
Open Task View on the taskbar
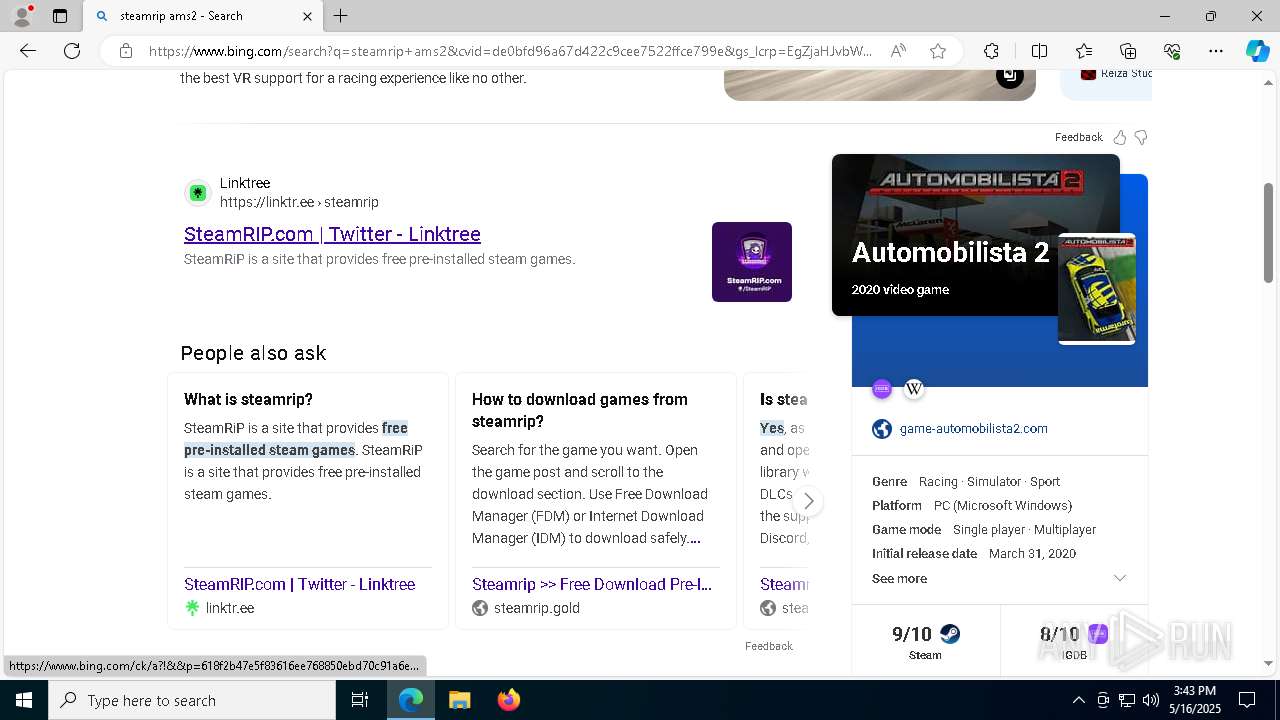pos(360,700)
